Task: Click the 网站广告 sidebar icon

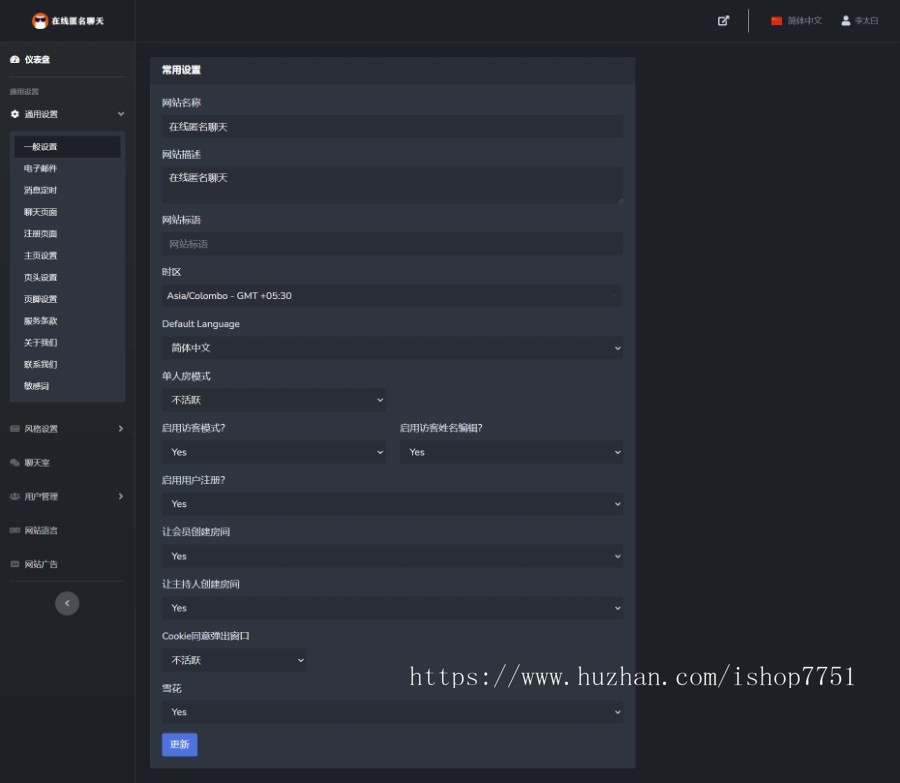Action: pos(15,564)
